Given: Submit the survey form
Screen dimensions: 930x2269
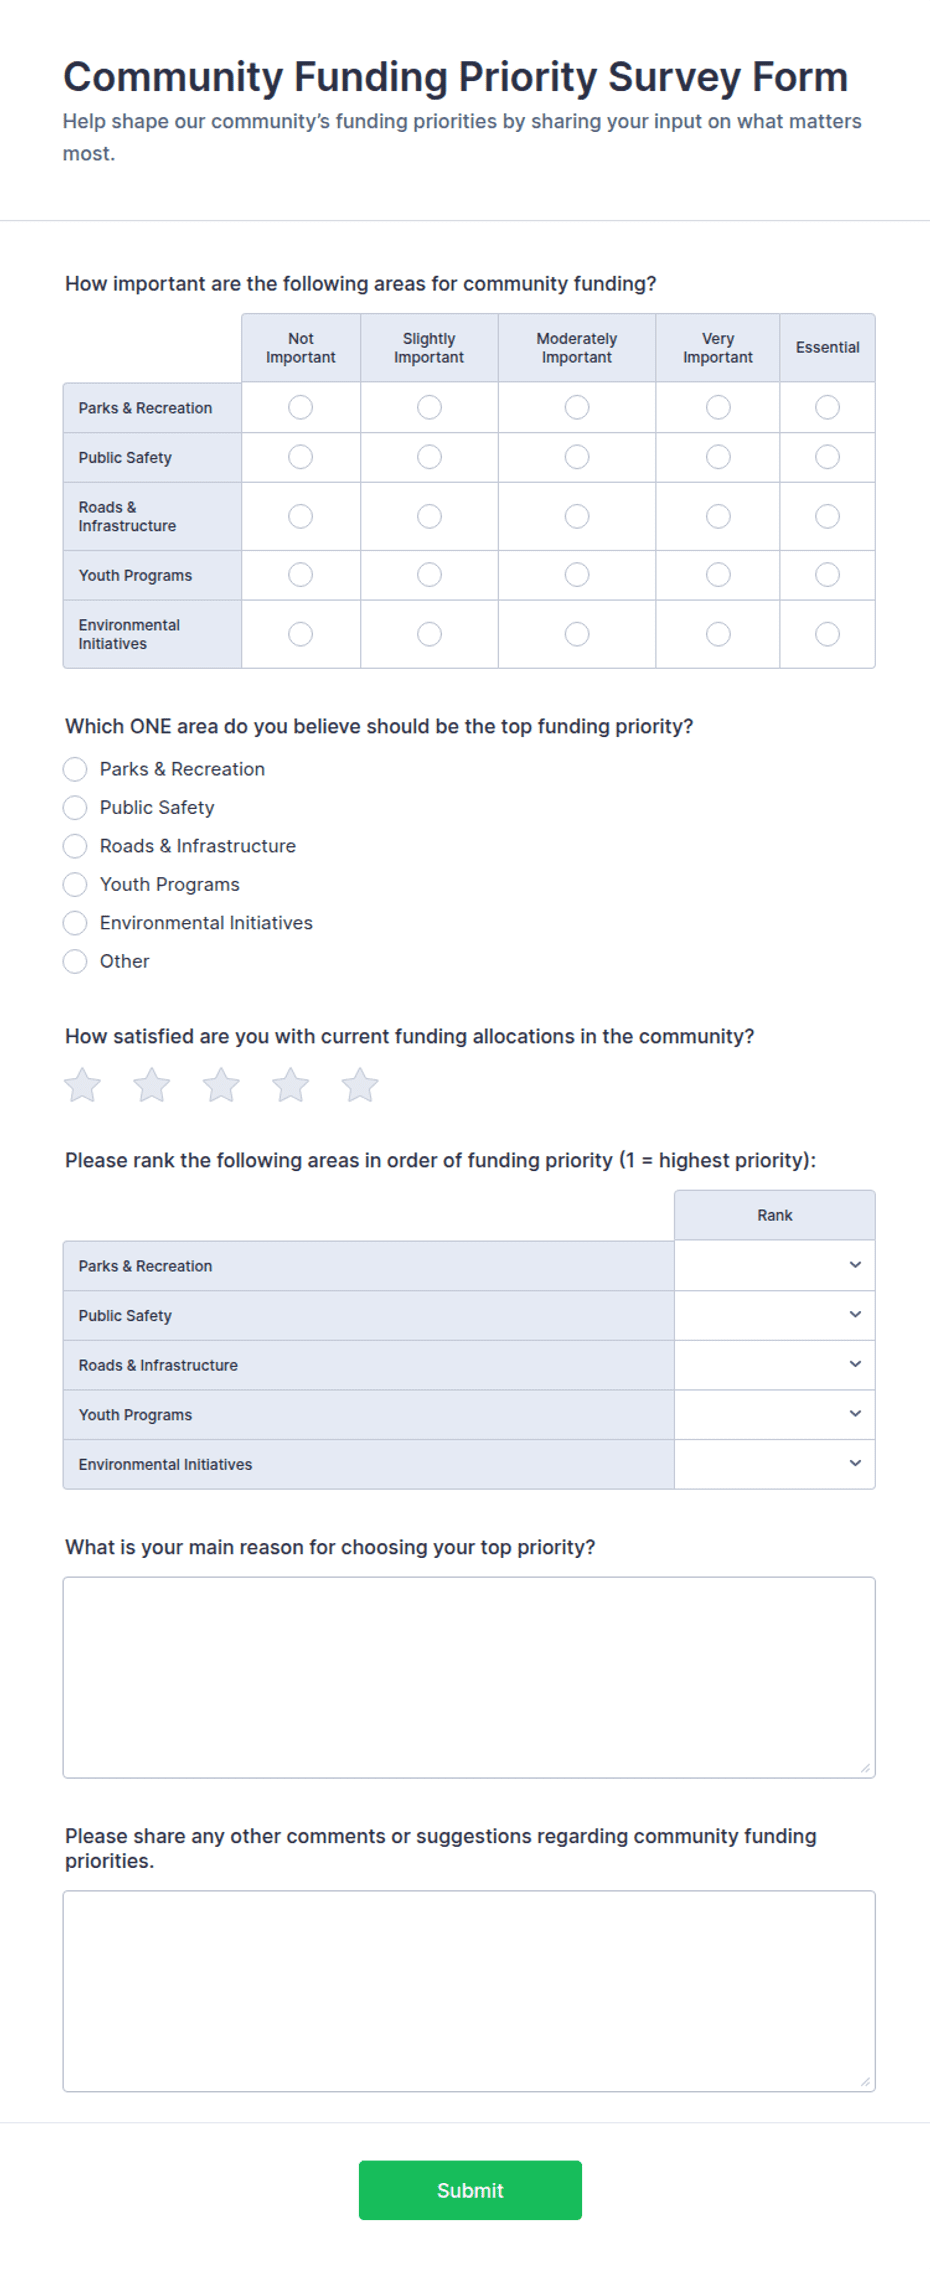Looking at the screenshot, I should (470, 2190).
